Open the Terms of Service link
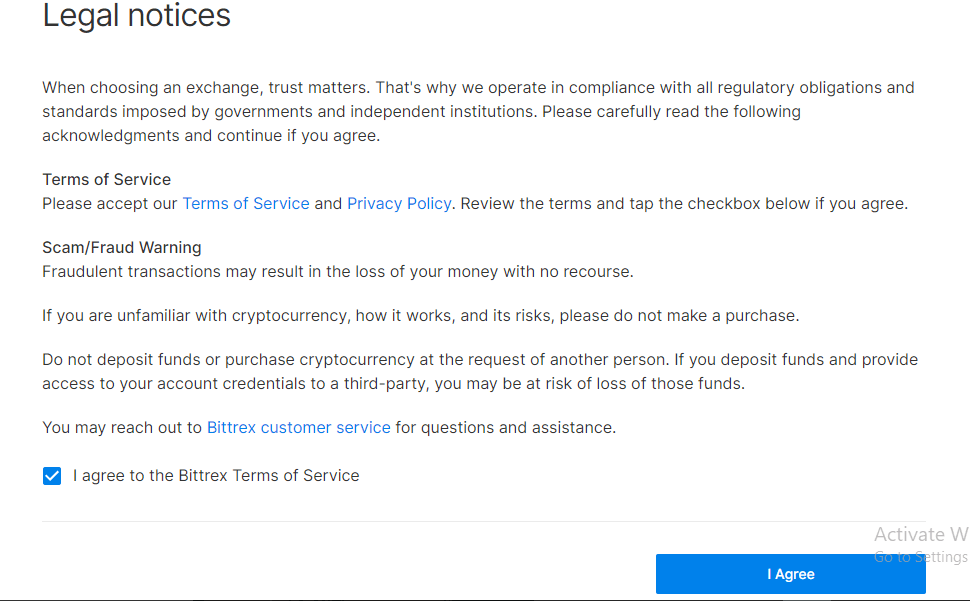 pyautogui.click(x=245, y=204)
